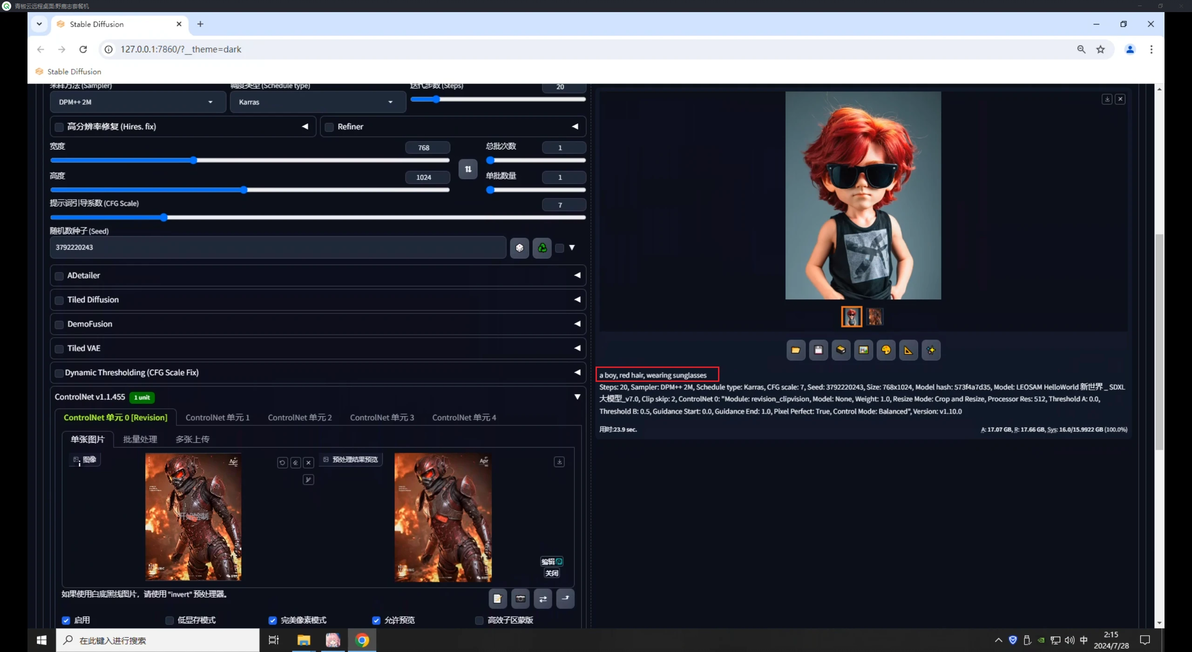Screen dimensions: 1192x652
Task: Click the picture frame send-to-img2img icon
Action: [863, 350]
